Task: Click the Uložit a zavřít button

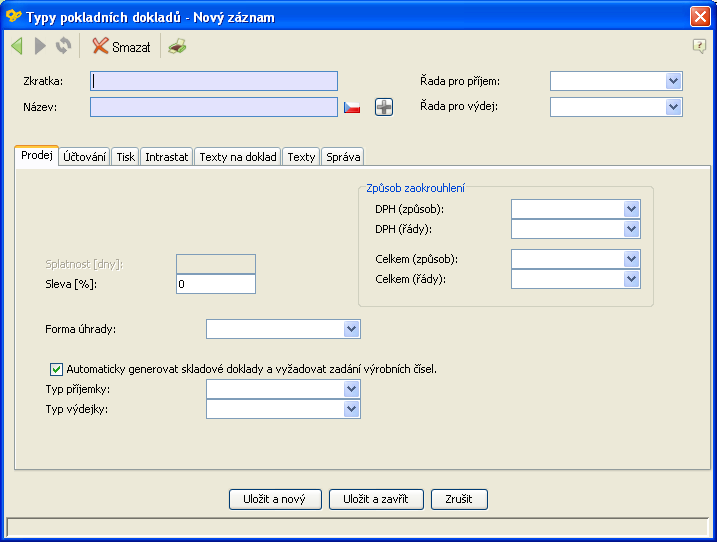Action: pos(376,499)
